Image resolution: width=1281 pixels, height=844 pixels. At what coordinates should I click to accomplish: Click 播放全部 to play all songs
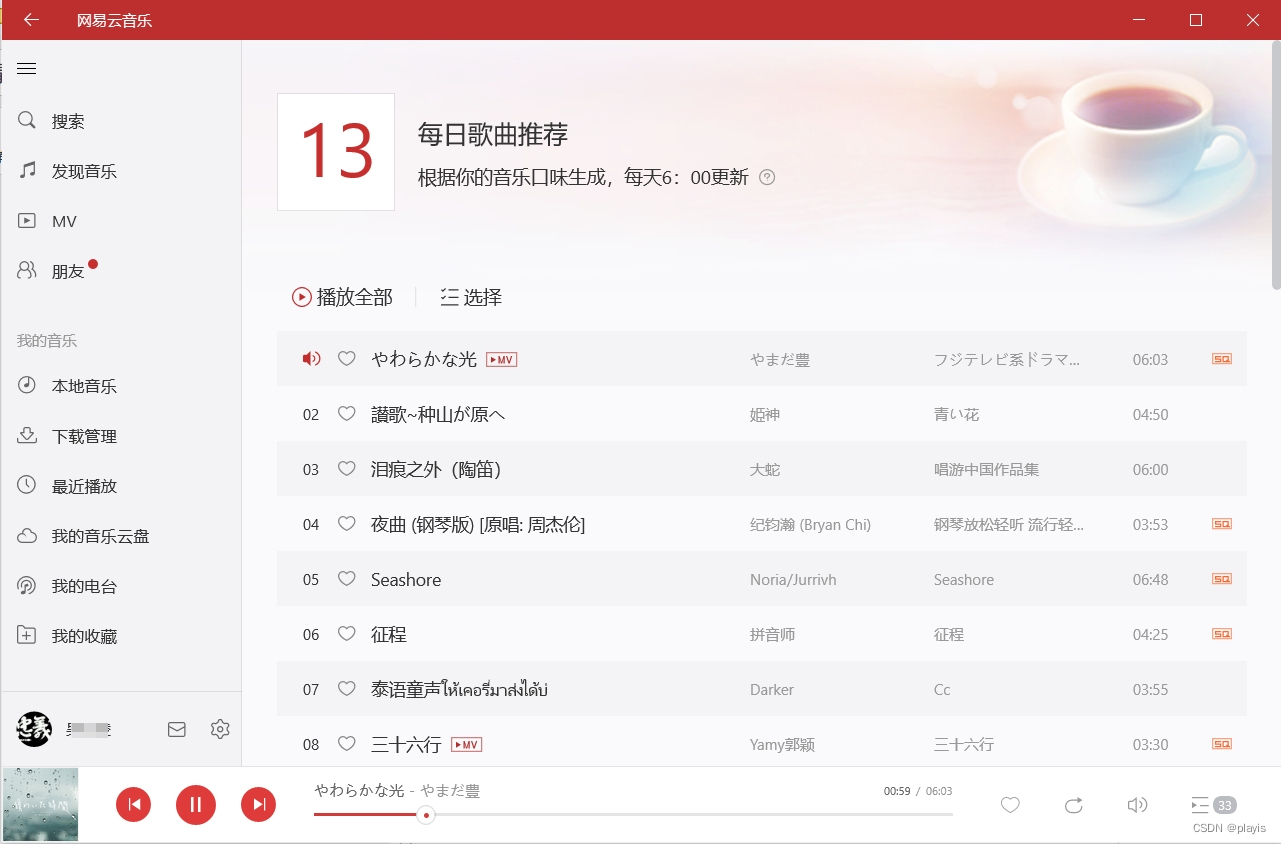pyautogui.click(x=342, y=297)
